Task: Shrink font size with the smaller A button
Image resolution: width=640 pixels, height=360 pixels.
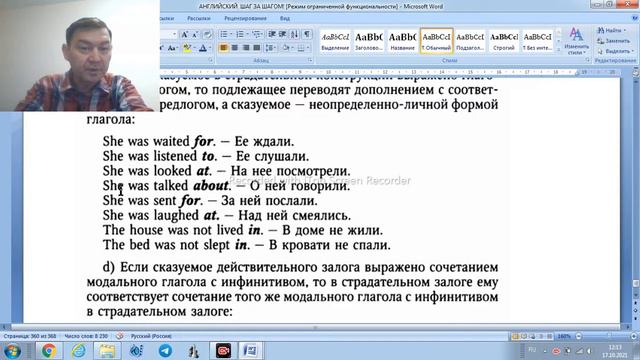Action: coord(195,34)
